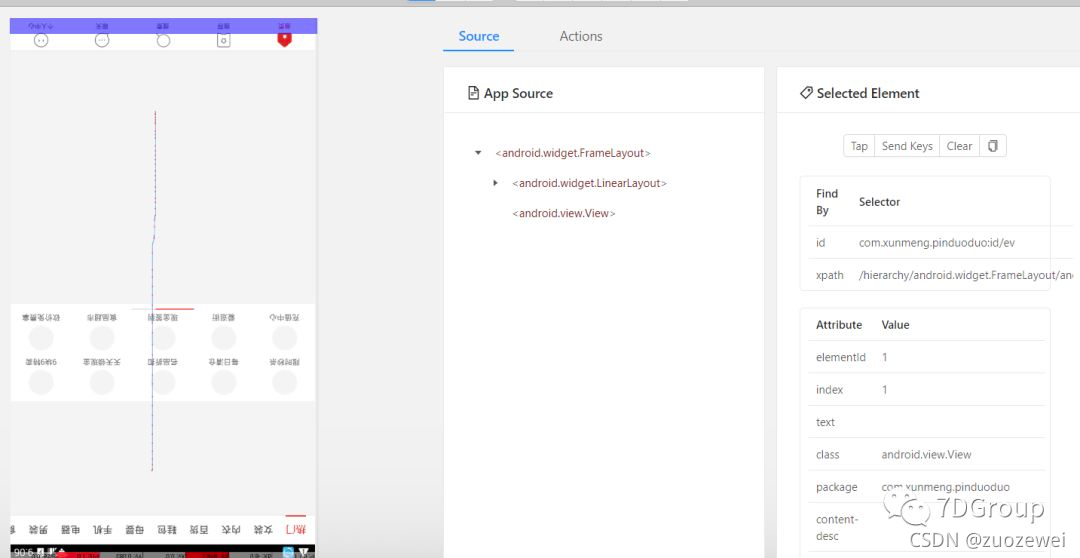The image size is (1080, 558).
Task: Tap the 推荐 square icon in device screenshot
Action: click(224, 41)
